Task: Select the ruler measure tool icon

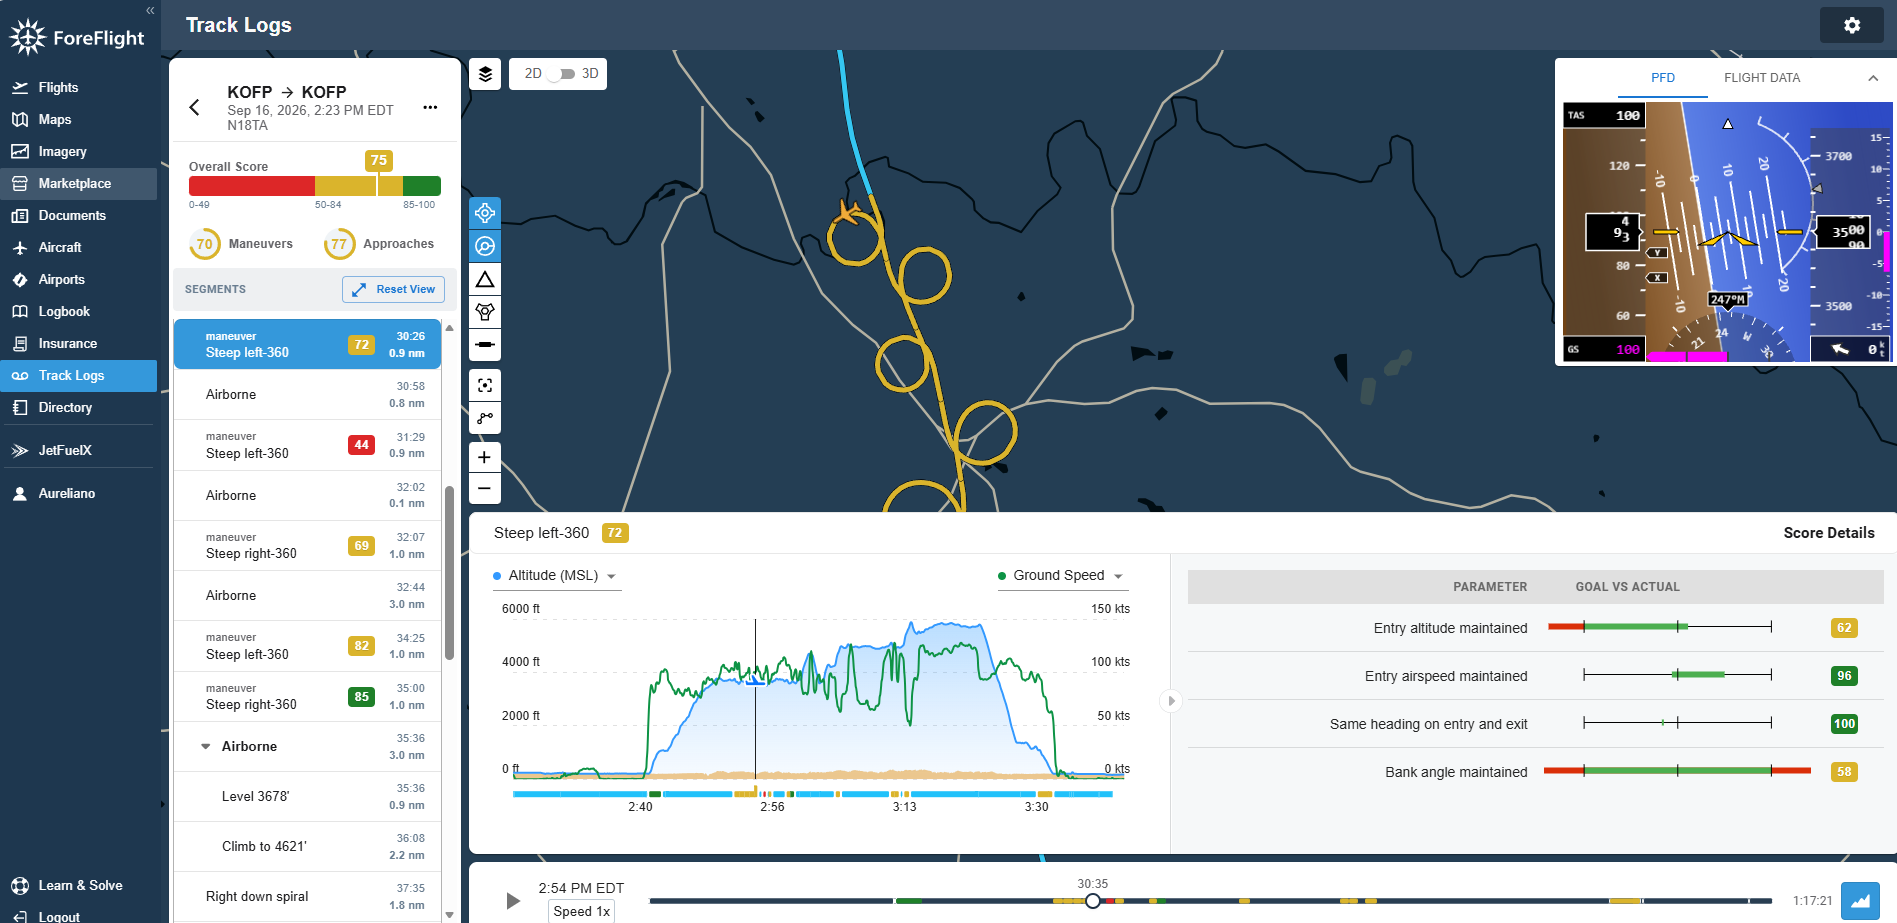Action: coord(485,345)
